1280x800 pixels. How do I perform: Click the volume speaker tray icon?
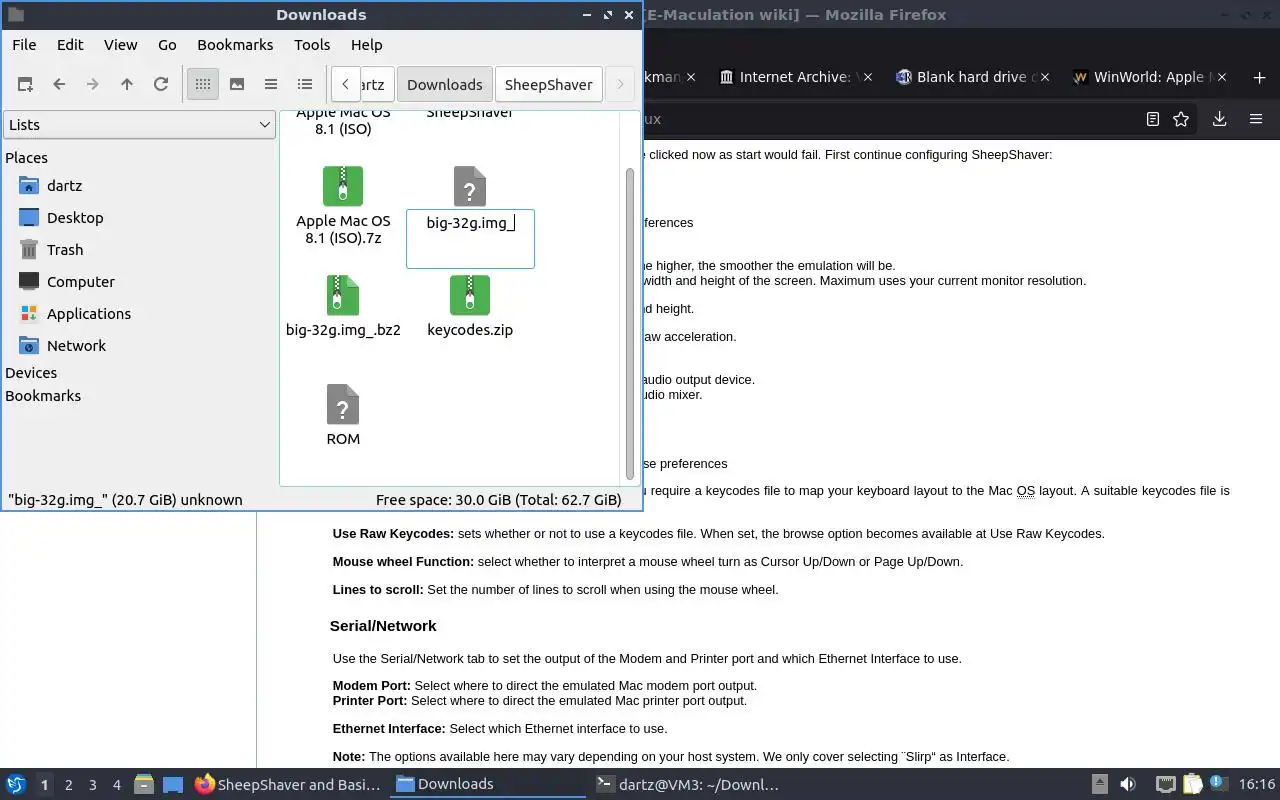click(x=1128, y=784)
